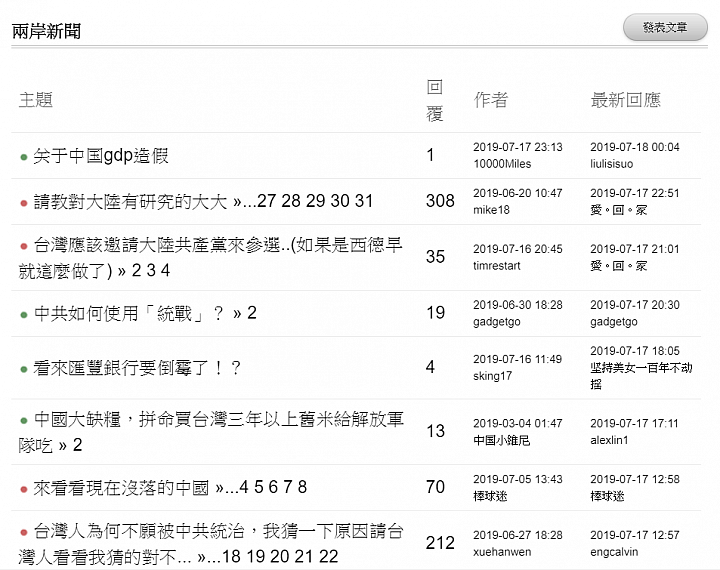This screenshot has width=720, height=570.
Task: Click the green status dot beside 看來匯豐銀行要倒霉了
Action: pyautogui.click(x=24, y=369)
